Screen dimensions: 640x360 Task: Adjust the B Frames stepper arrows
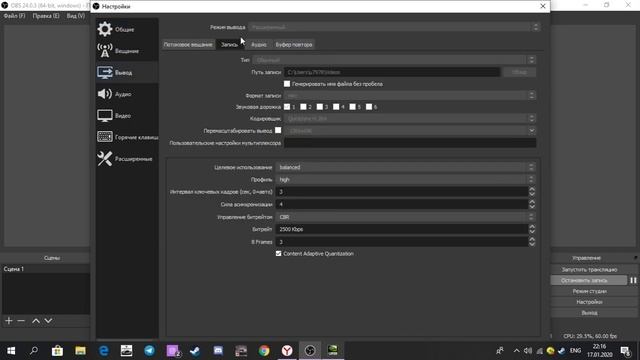(532, 242)
